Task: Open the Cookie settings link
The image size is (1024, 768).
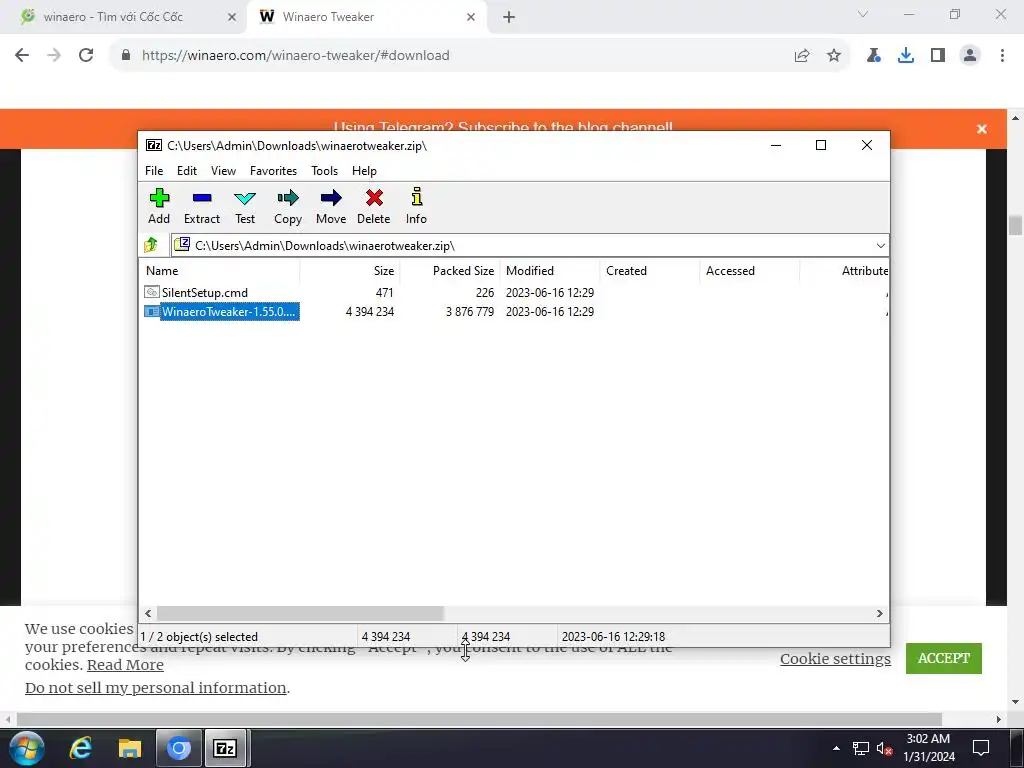Action: [x=835, y=659]
